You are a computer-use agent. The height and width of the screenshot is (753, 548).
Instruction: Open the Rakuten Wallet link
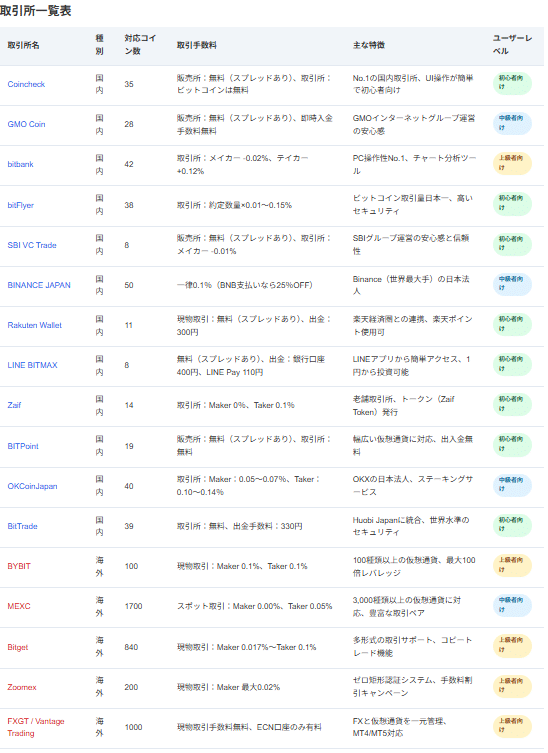click(x=35, y=325)
